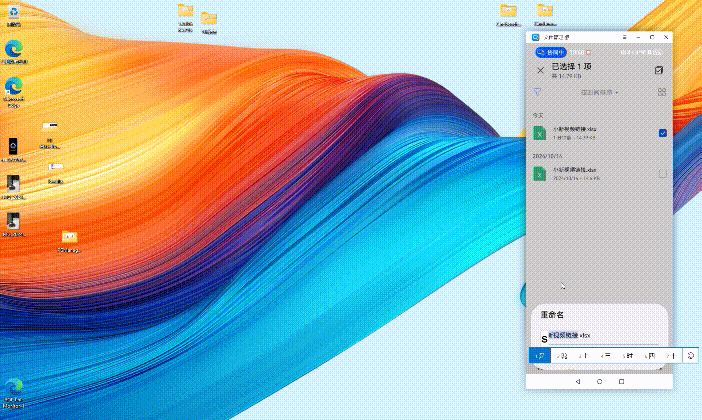The image size is (702, 420).
Task: Choose seventh IME candidate in candidate bar
Action: (671, 356)
